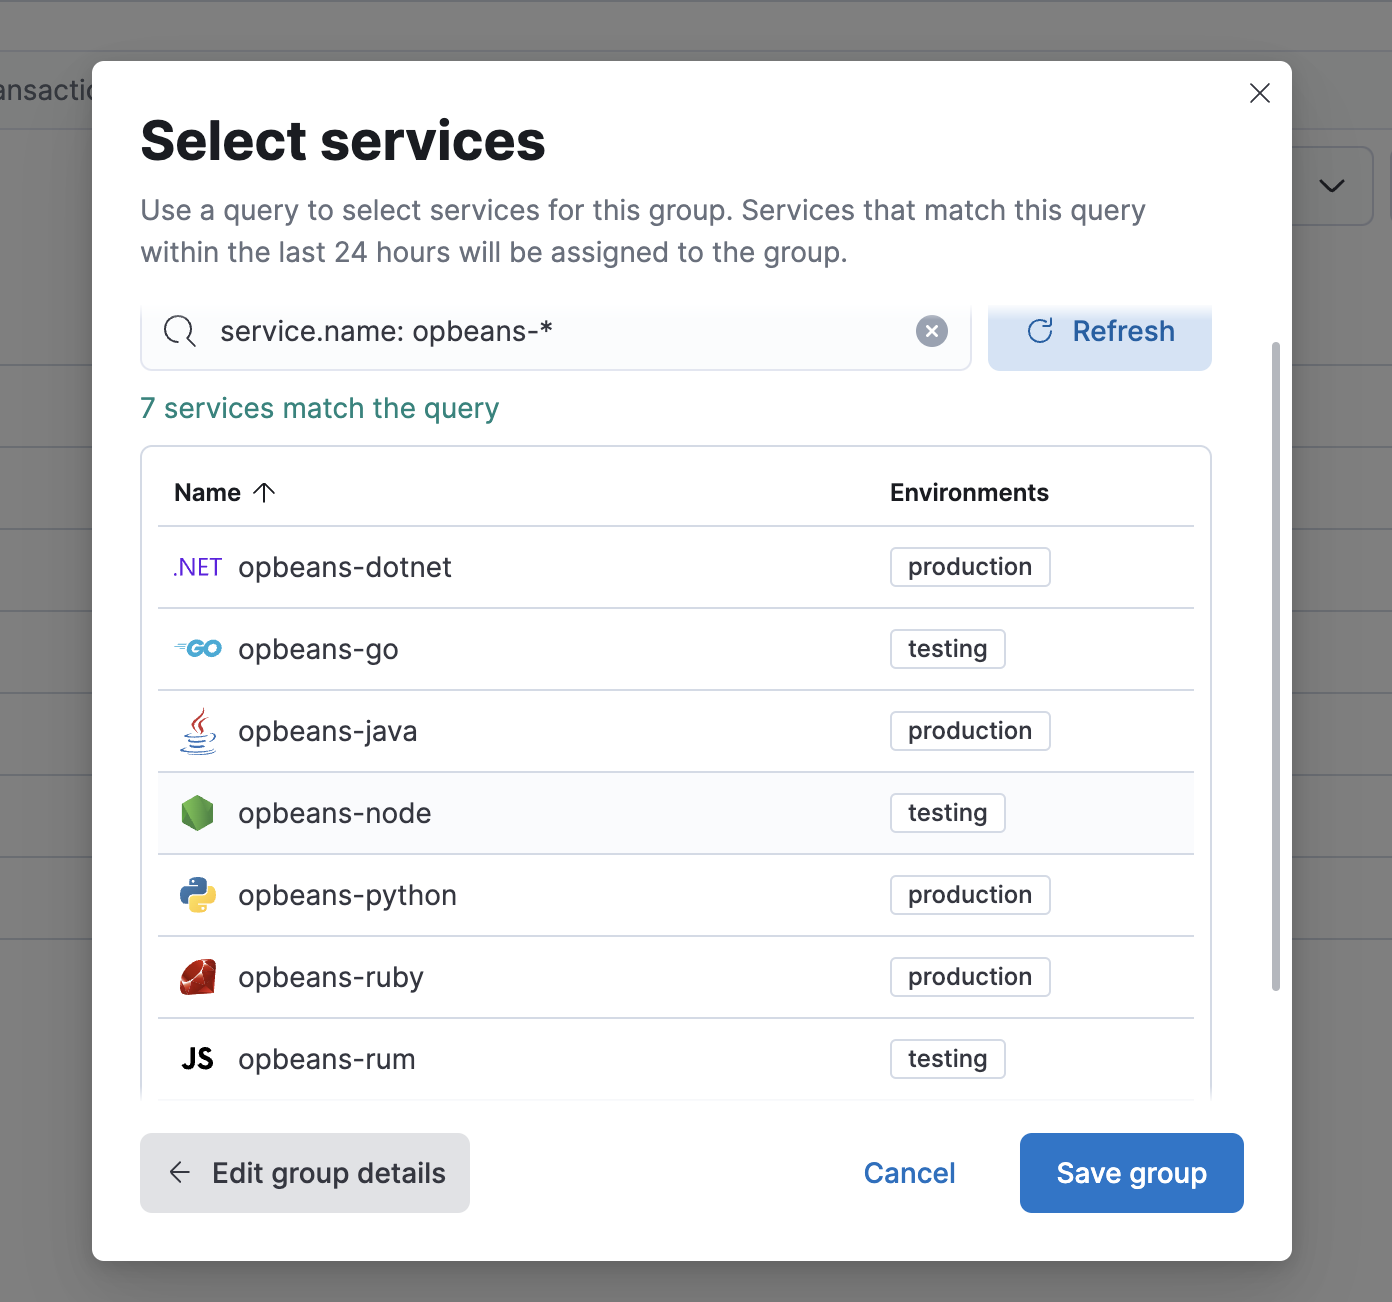Click the Node.js hexagon icon

click(197, 813)
